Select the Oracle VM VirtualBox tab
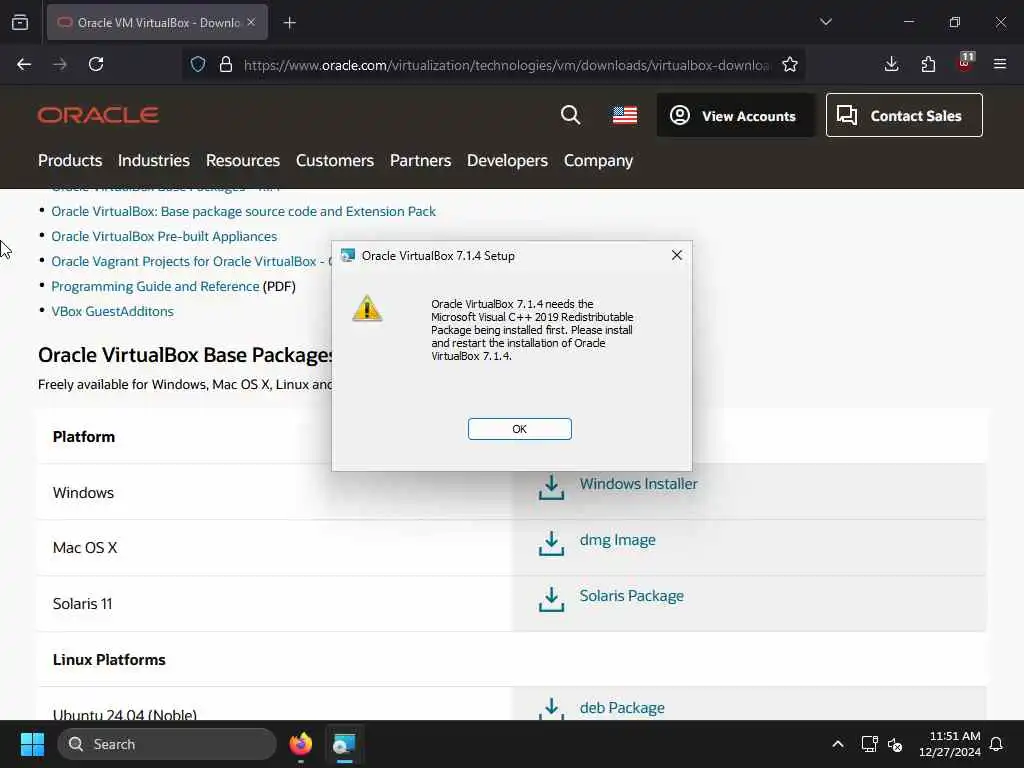This screenshot has height=768, width=1024. click(x=157, y=22)
